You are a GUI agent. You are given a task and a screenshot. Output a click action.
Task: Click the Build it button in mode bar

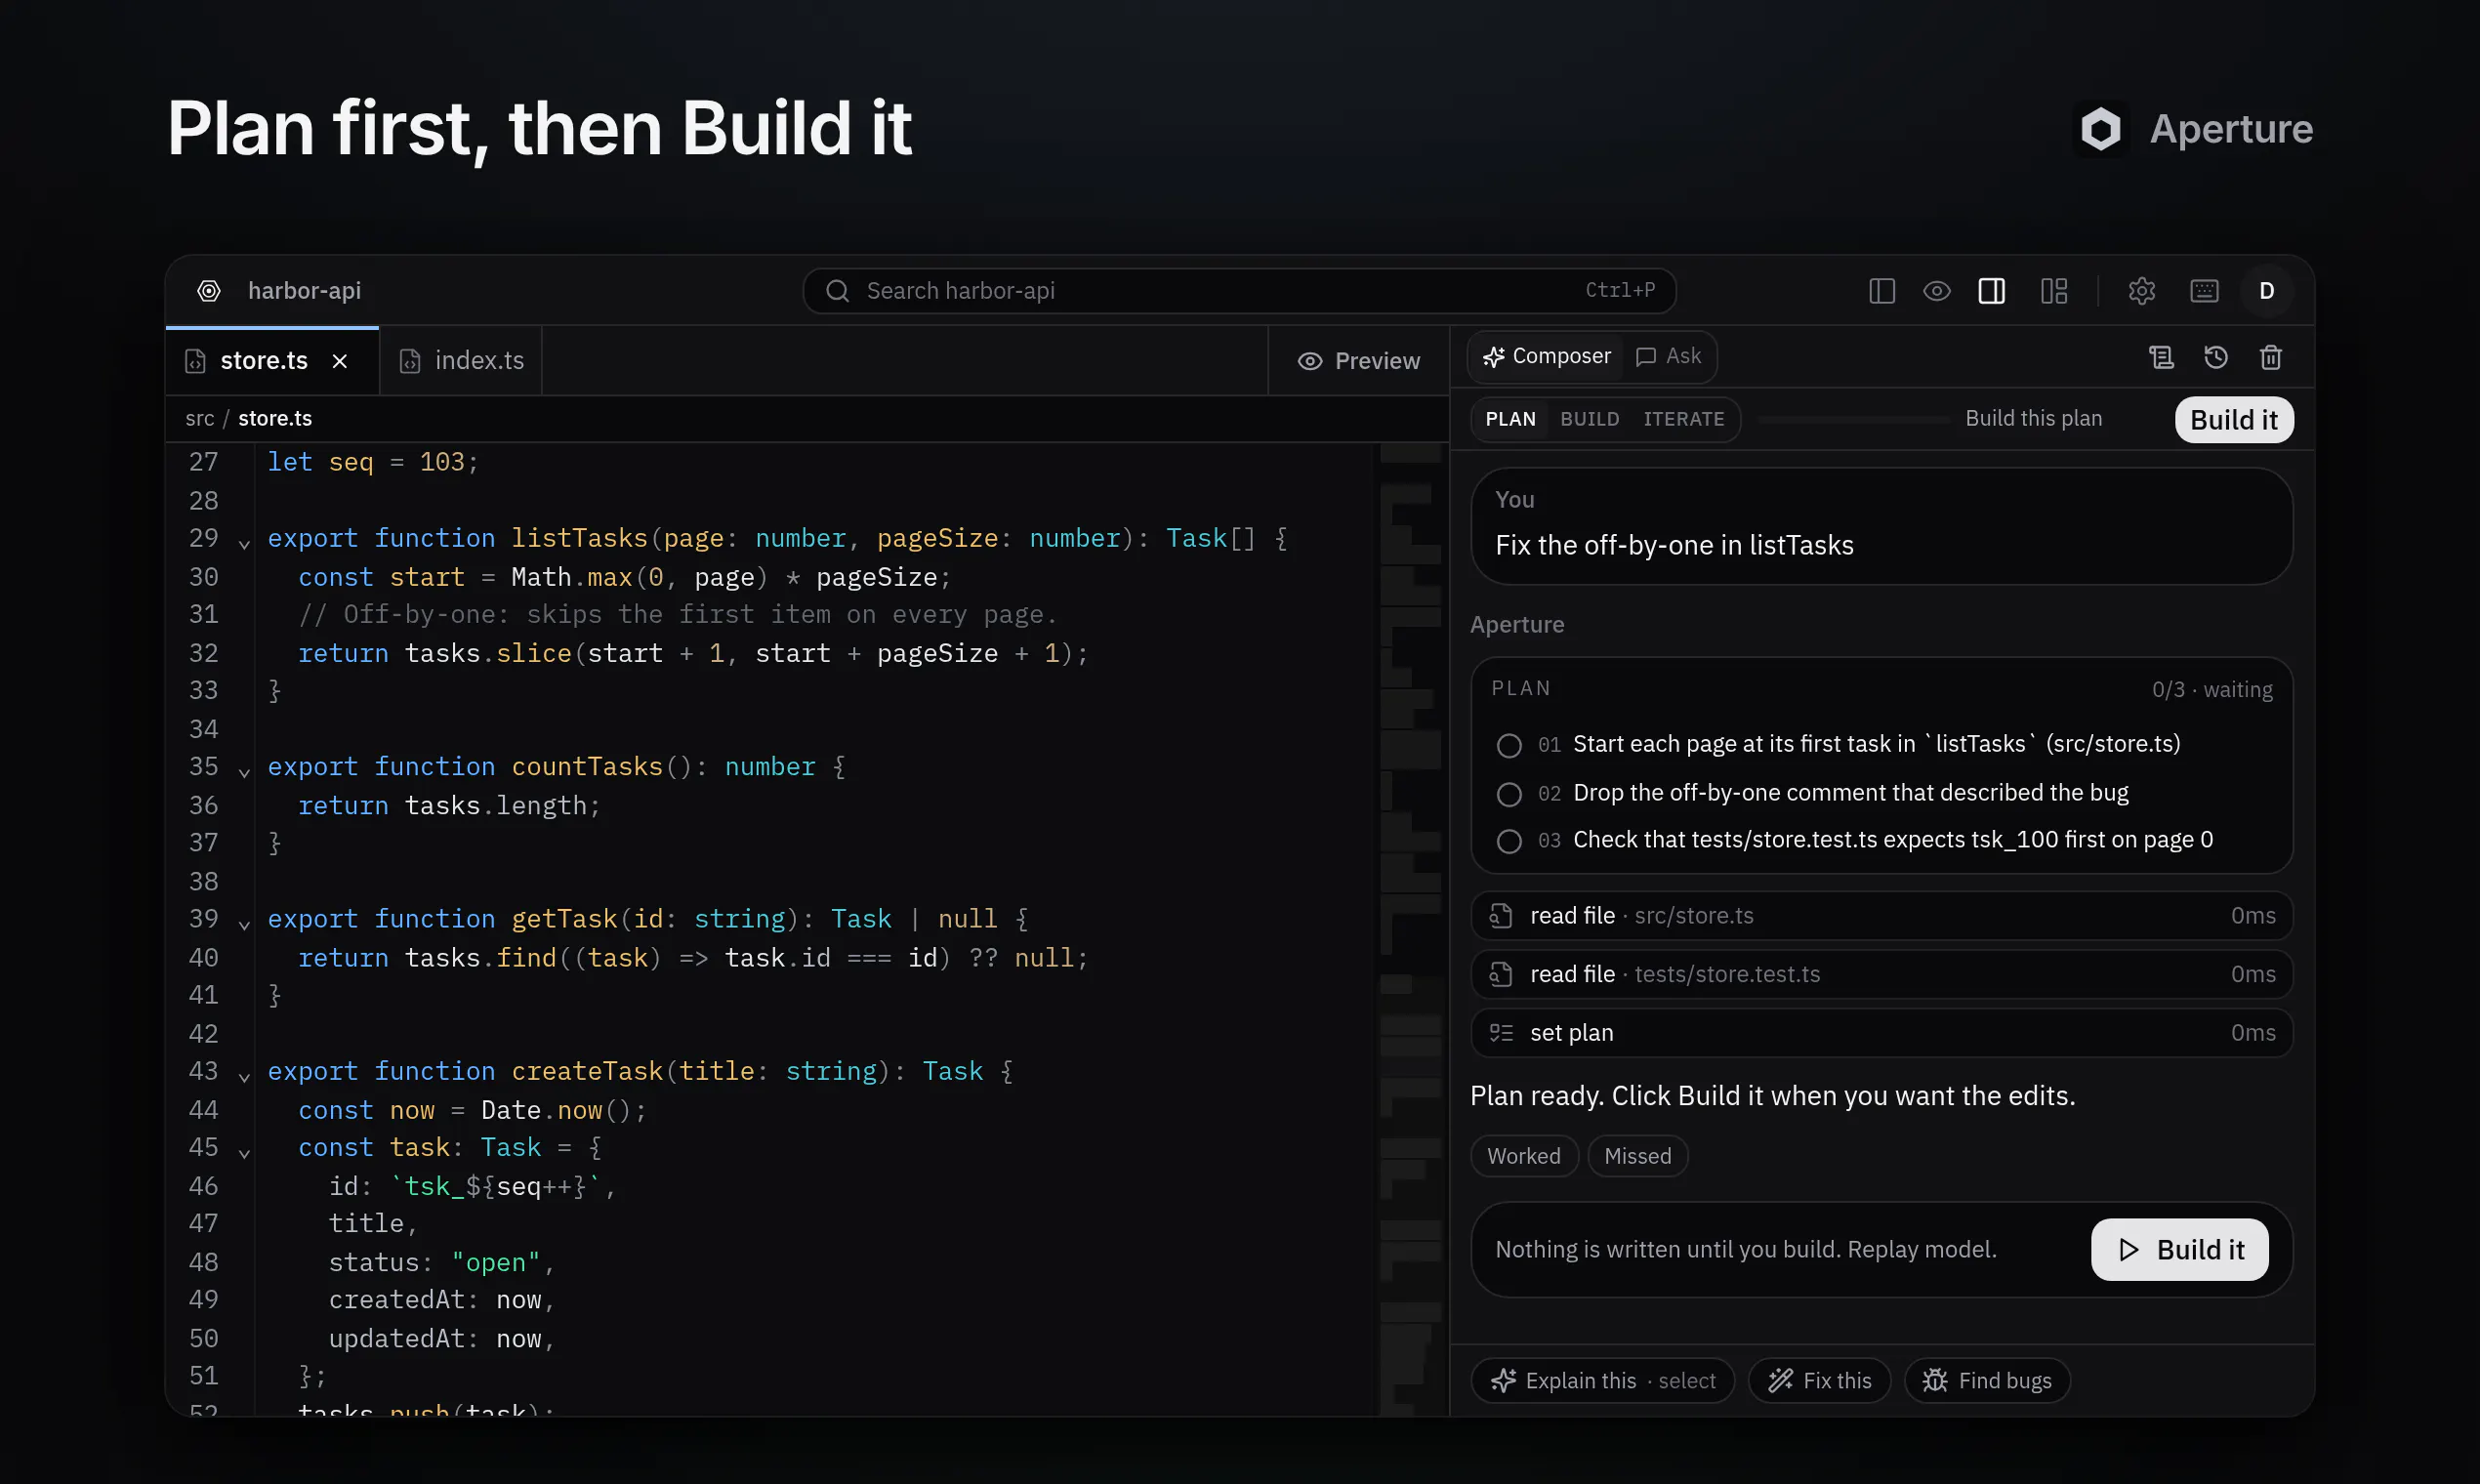point(2234,420)
